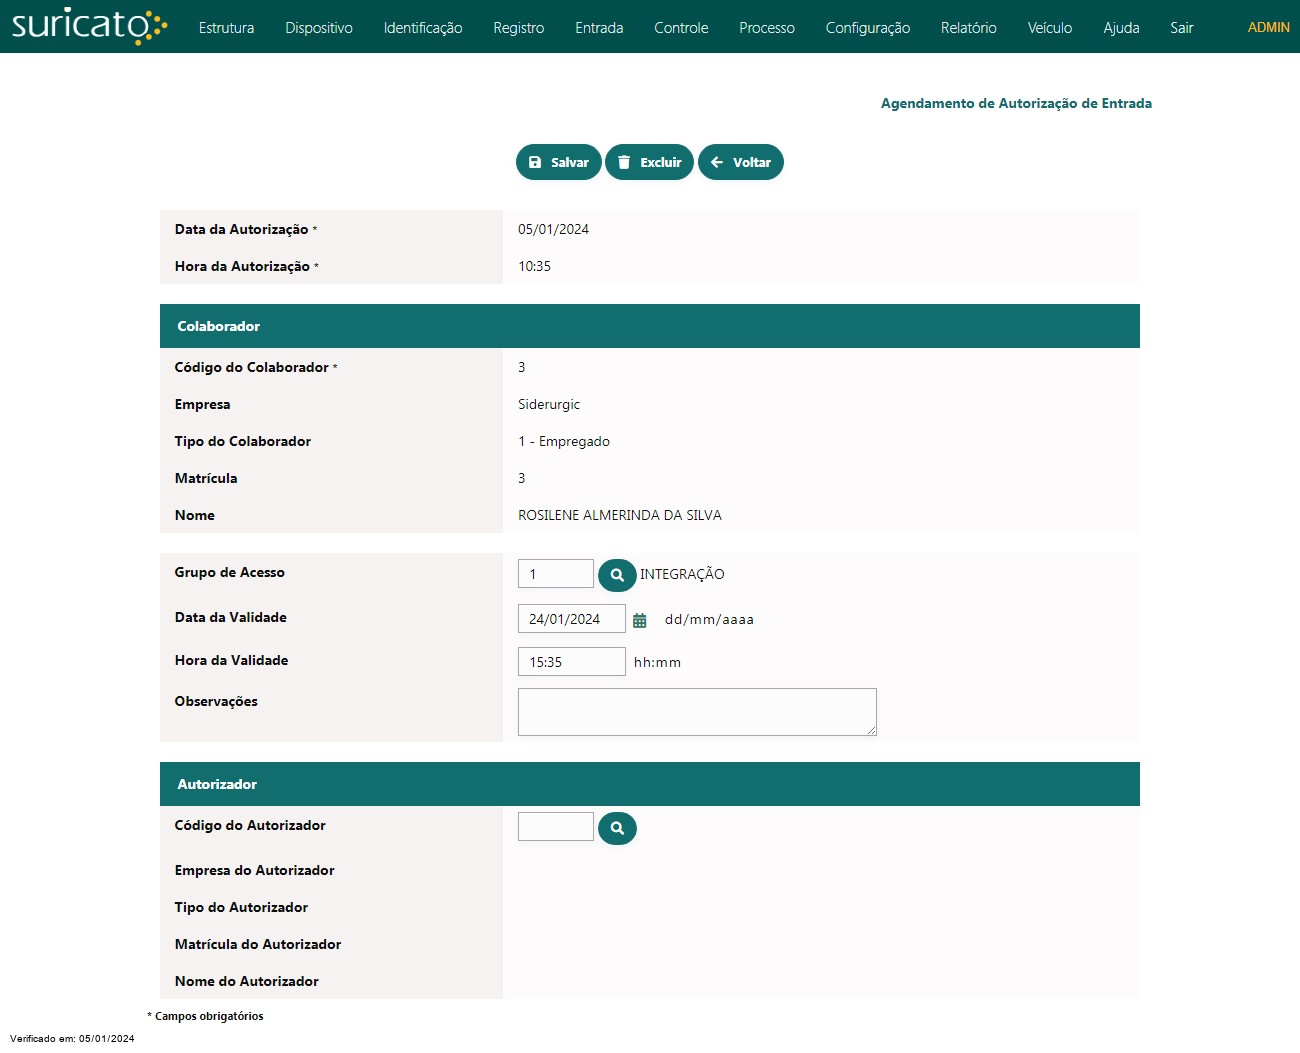Viewport: 1300px width, 1053px height.
Task: Save the authorization with Salvar
Action: pos(558,162)
